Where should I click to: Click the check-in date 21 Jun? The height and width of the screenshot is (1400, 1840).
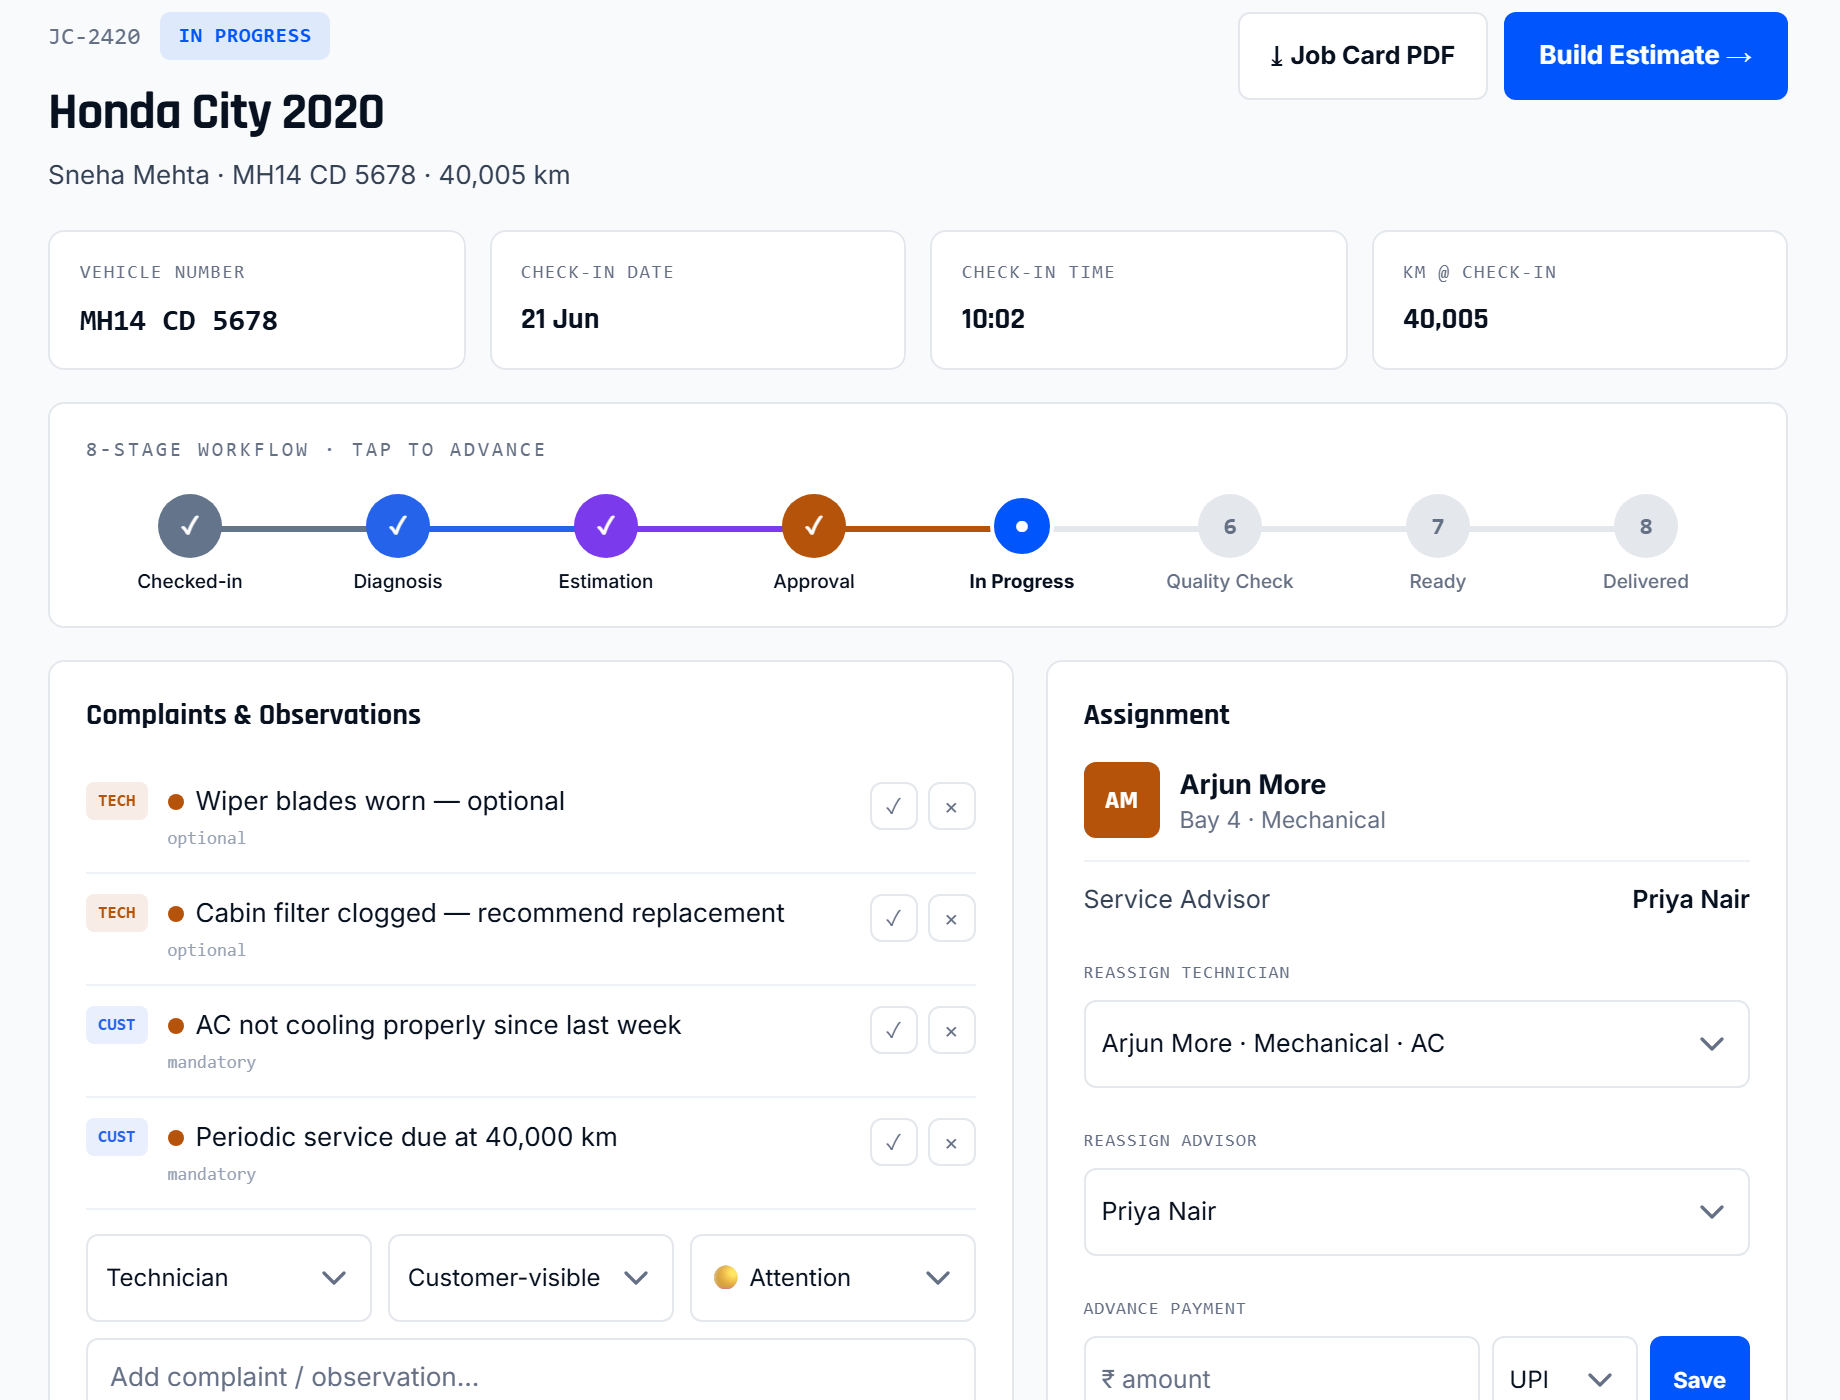click(x=560, y=319)
